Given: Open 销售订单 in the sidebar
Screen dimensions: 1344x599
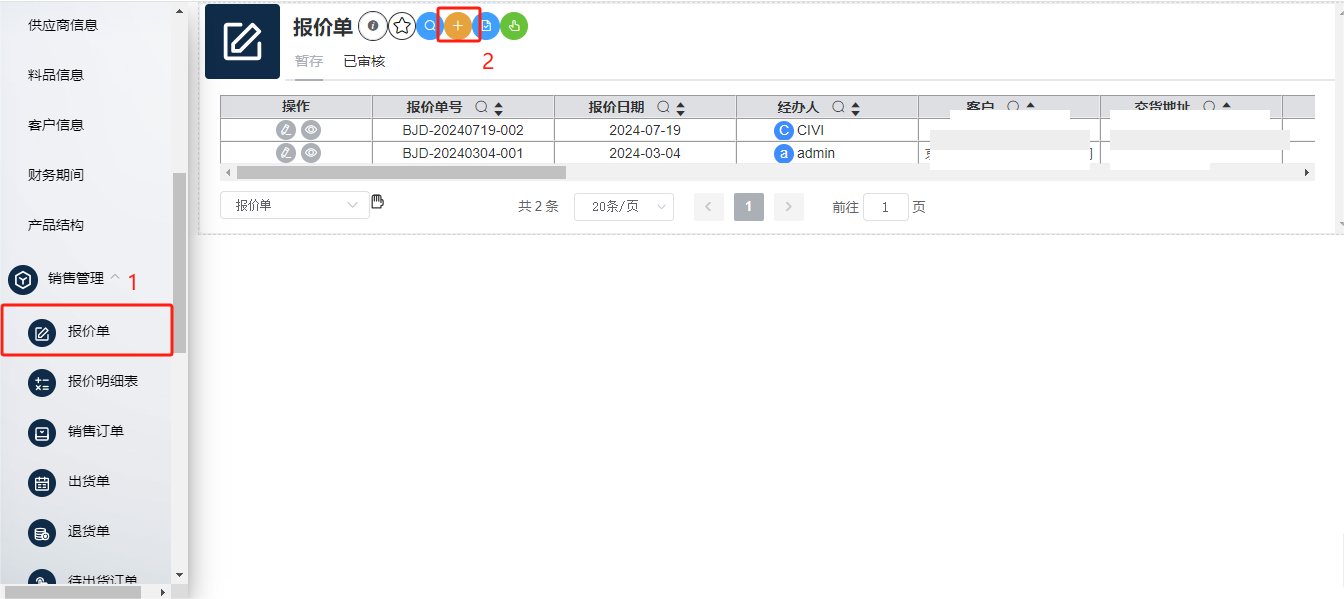Looking at the screenshot, I should coord(96,431).
